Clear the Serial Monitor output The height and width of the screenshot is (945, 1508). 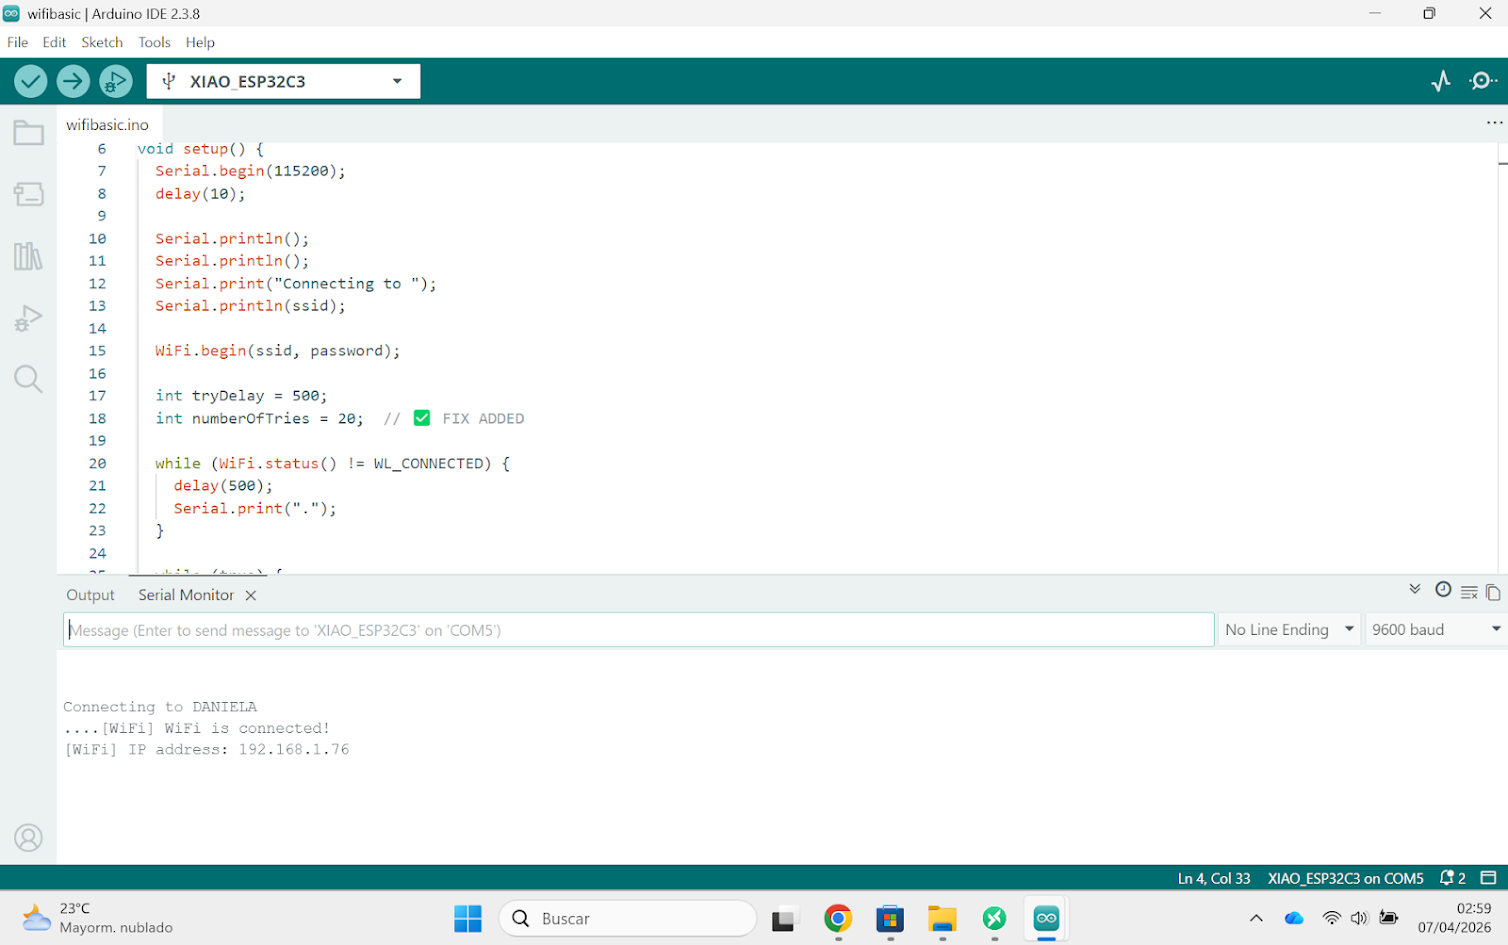pyautogui.click(x=1469, y=593)
